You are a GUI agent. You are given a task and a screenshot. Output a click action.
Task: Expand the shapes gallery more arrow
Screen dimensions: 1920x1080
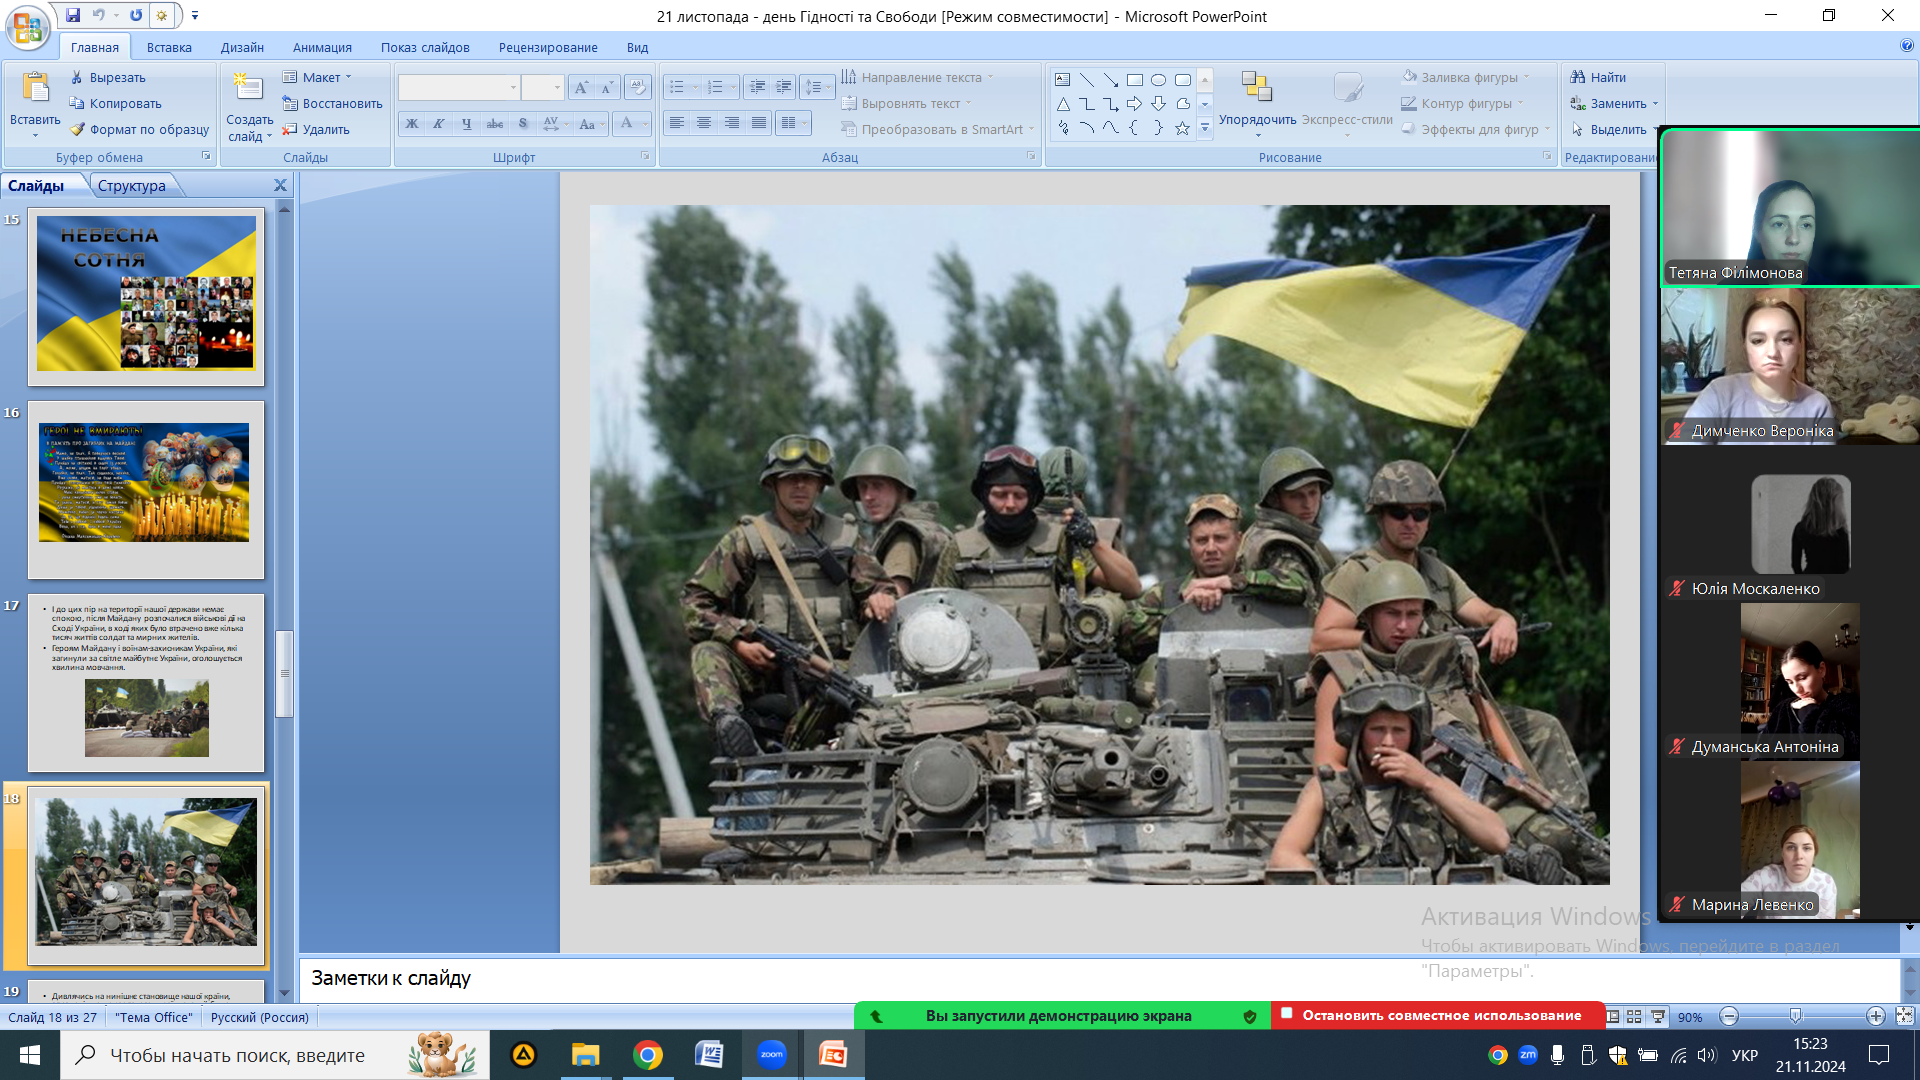tap(1205, 128)
